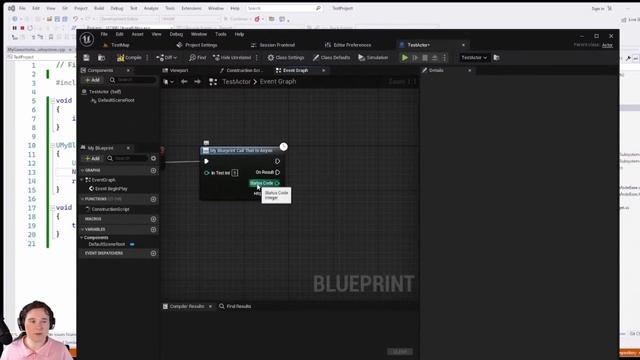Click the Status Code output pin
Screen dimensions: 640x360
point(277,183)
